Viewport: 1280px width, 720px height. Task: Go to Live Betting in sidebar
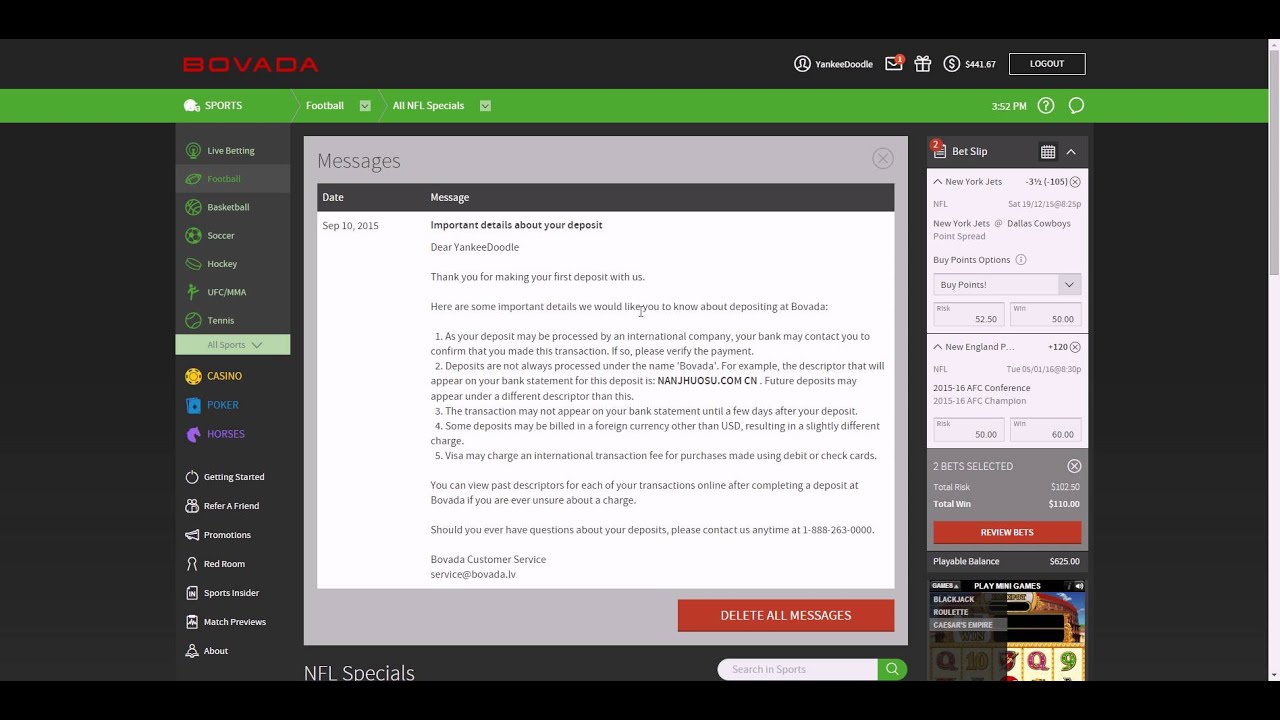(232, 151)
